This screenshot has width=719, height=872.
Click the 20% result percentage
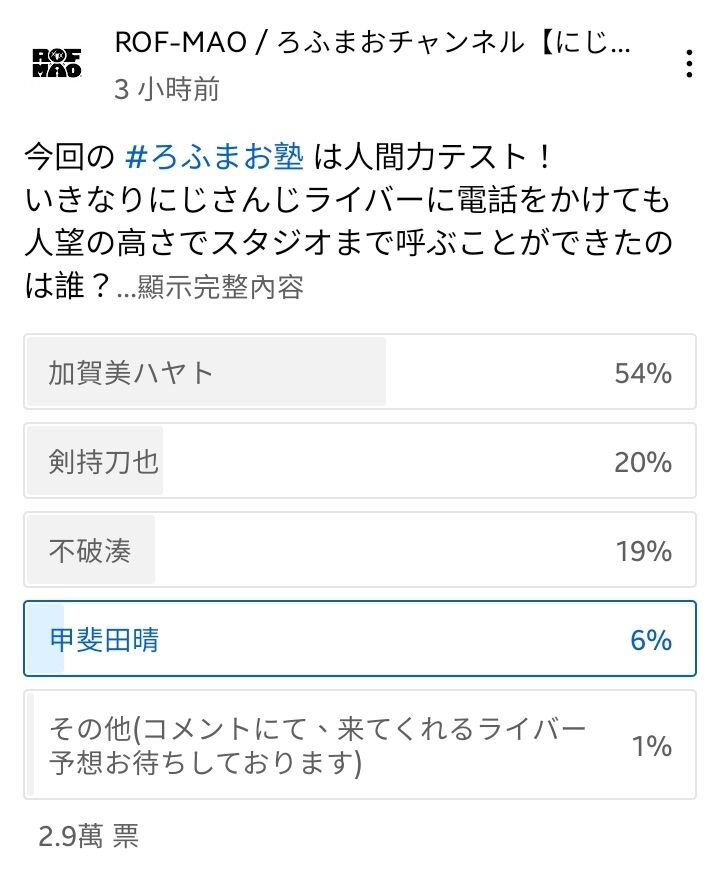(643, 462)
